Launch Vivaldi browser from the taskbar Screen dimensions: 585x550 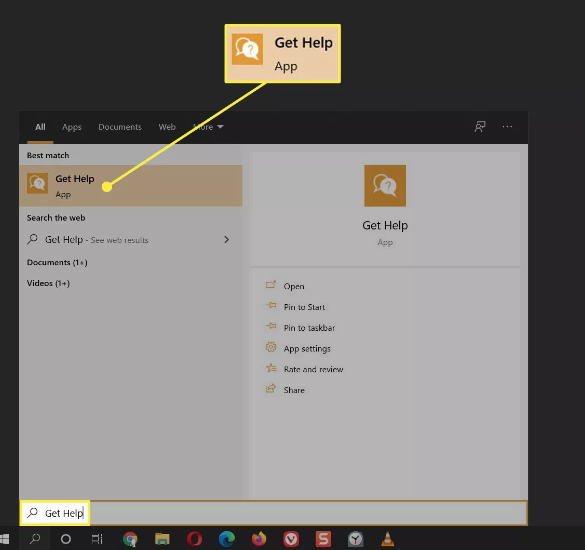pyautogui.click(x=291, y=539)
